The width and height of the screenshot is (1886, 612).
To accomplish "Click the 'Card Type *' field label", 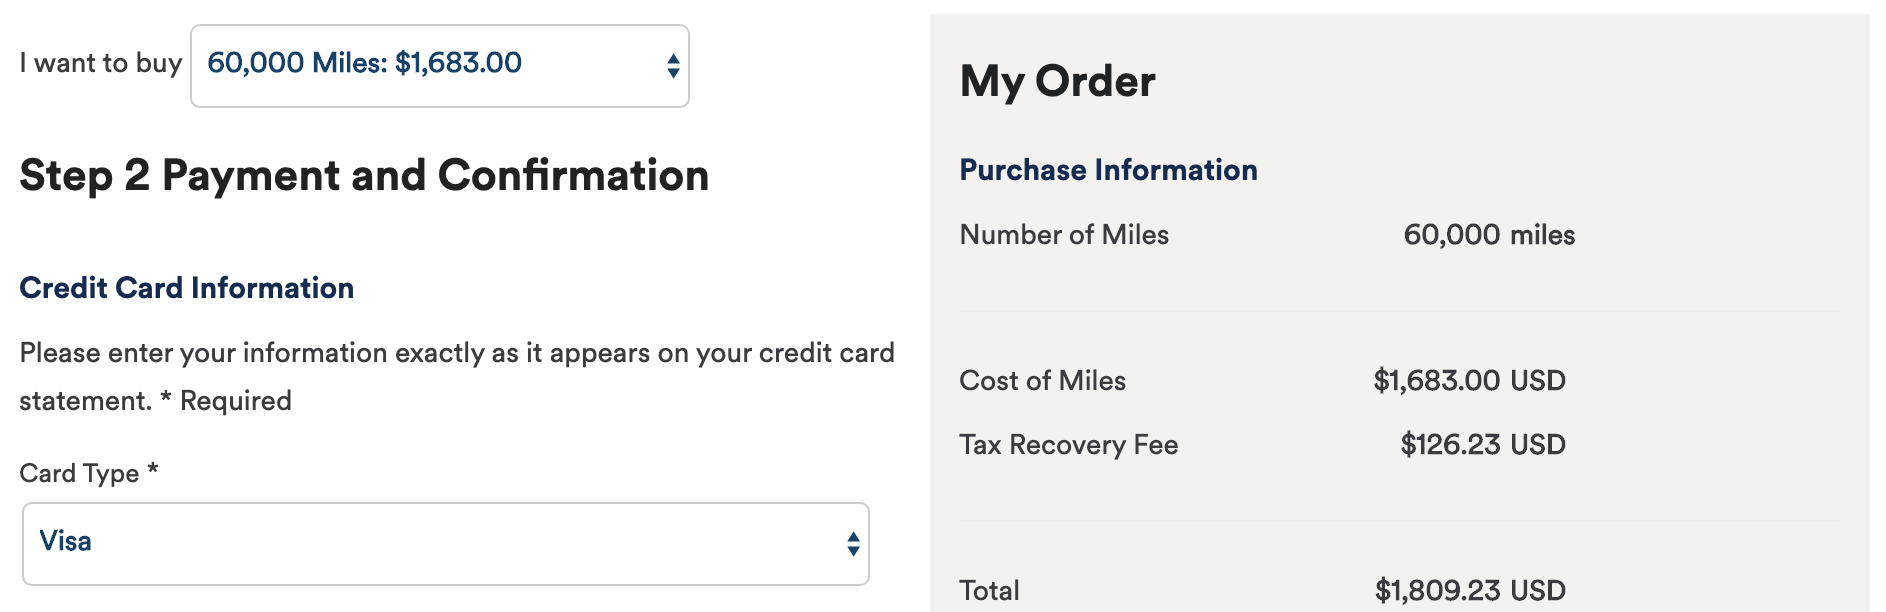I will pyautogui.click(x=88, y=474).
